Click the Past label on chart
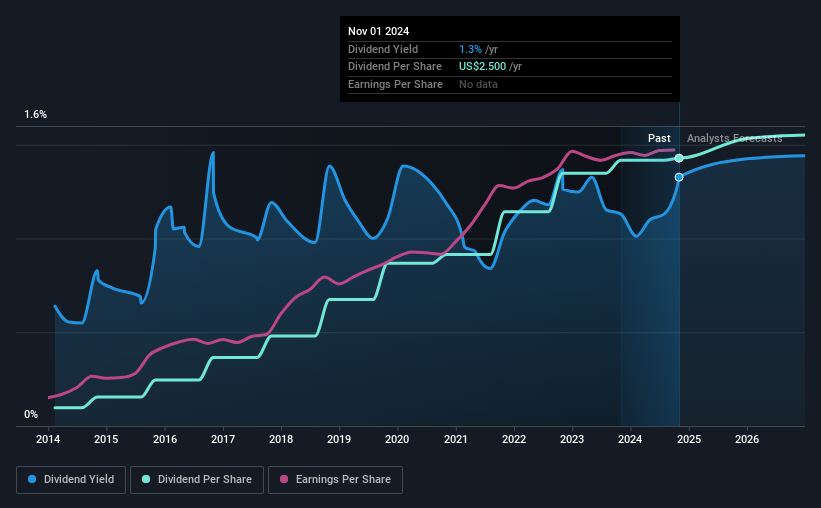 tap(659, 138)
